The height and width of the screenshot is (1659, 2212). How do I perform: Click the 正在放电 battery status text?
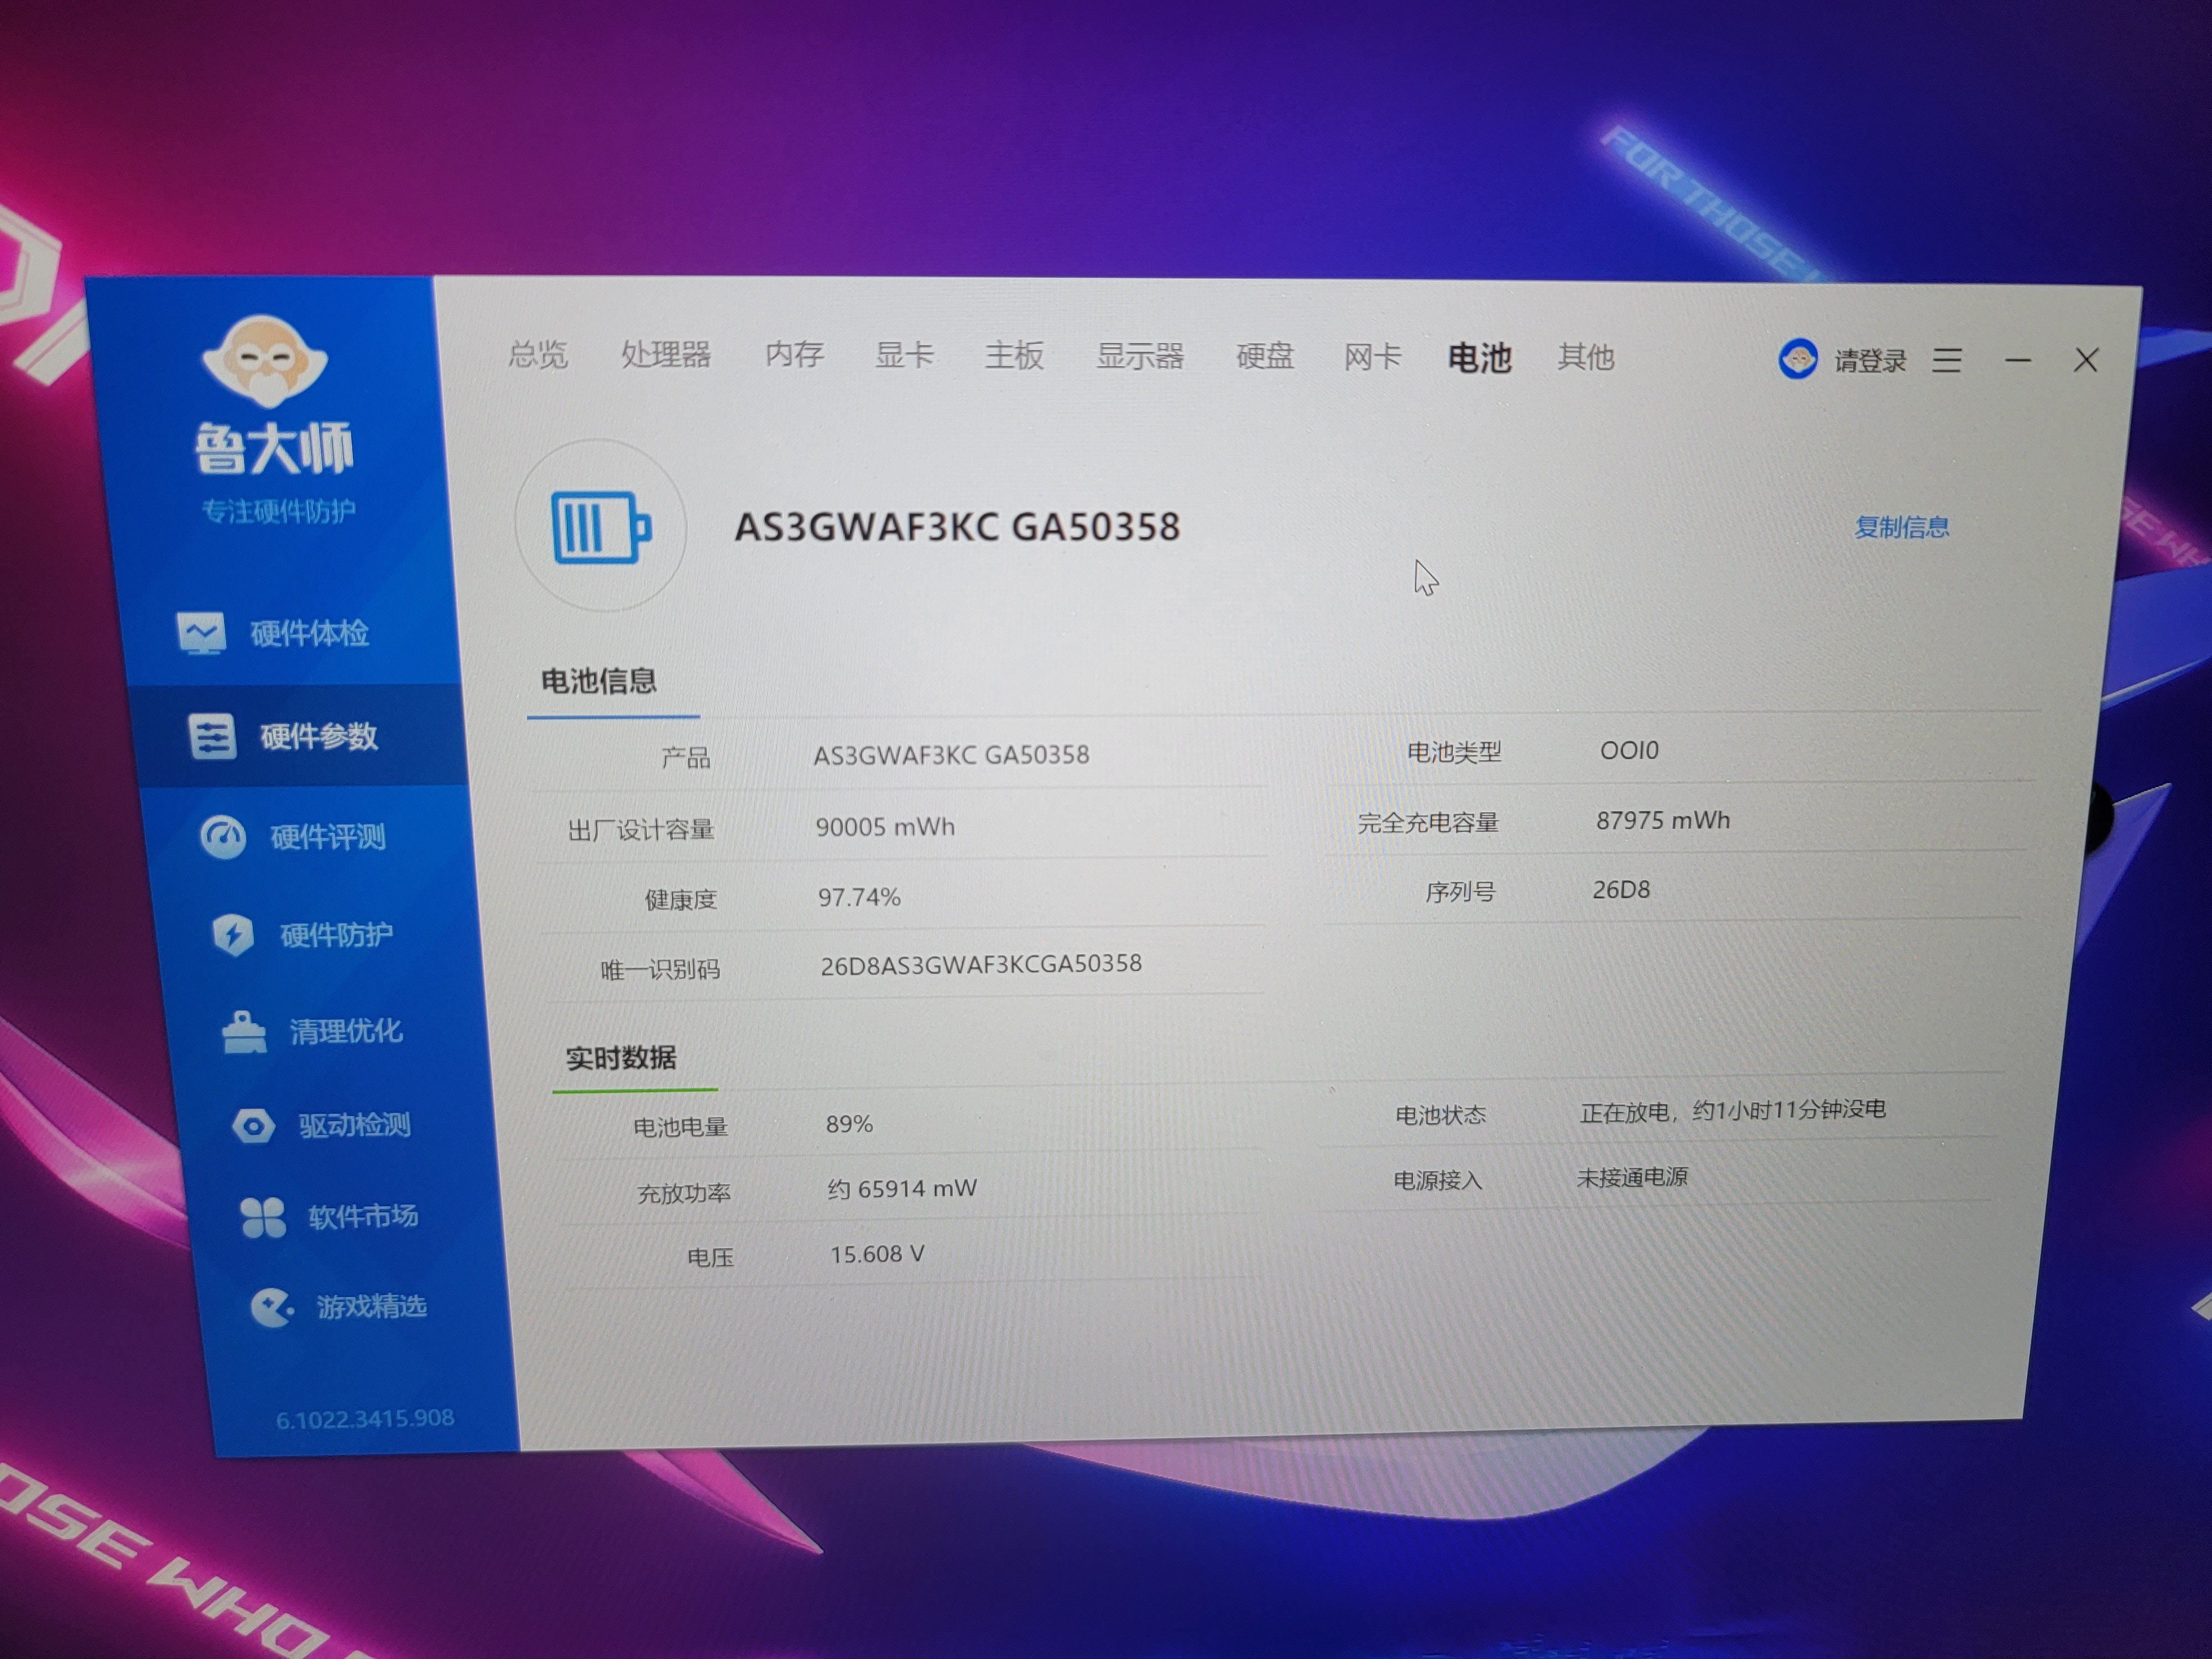coord(1733,1111)
